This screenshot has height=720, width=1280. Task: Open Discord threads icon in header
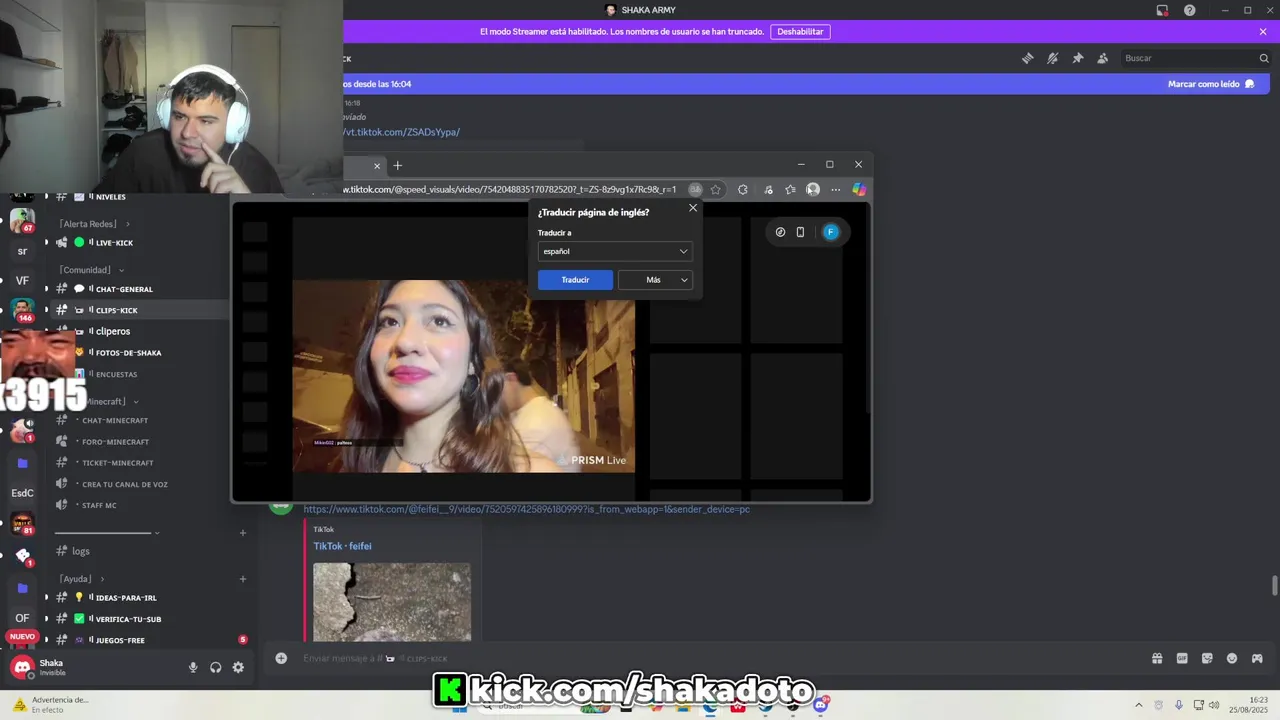pos(1027,58)
